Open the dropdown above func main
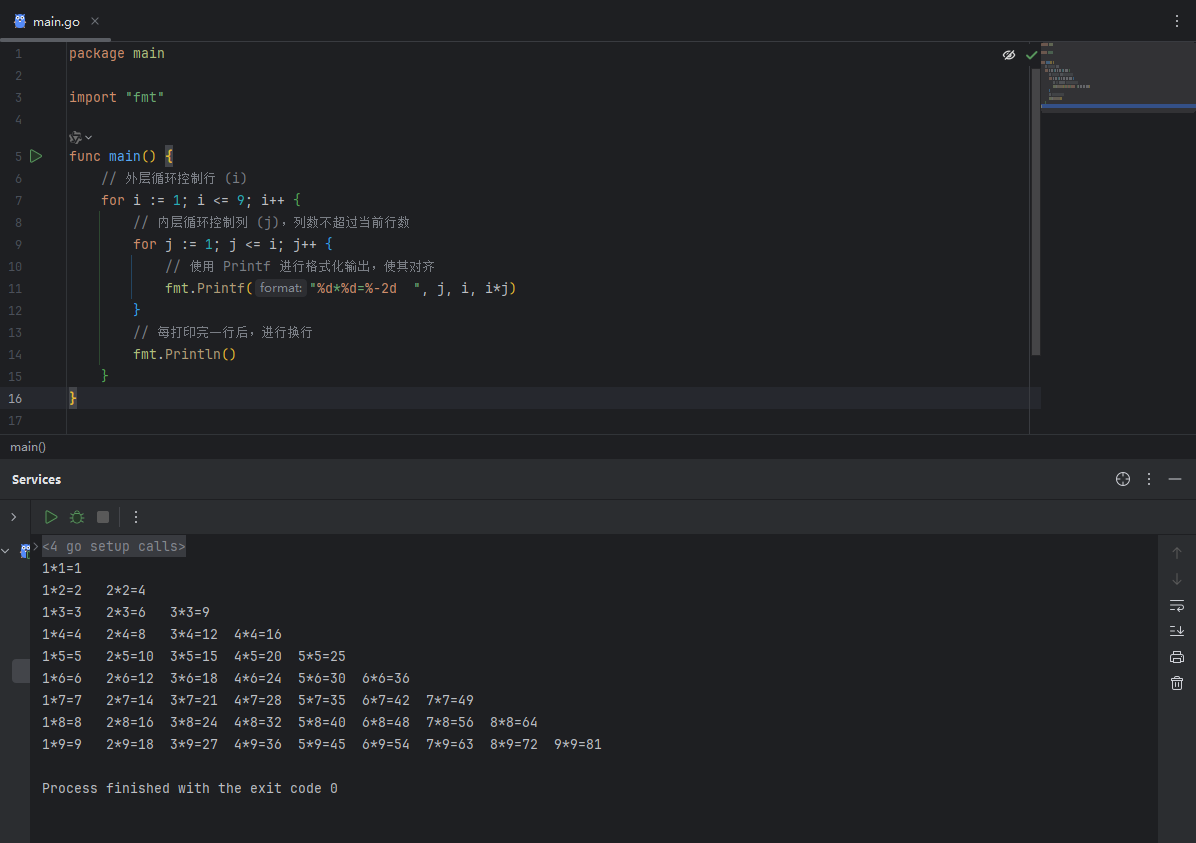This screenshot has width=1196, height=843. point(81,137)
